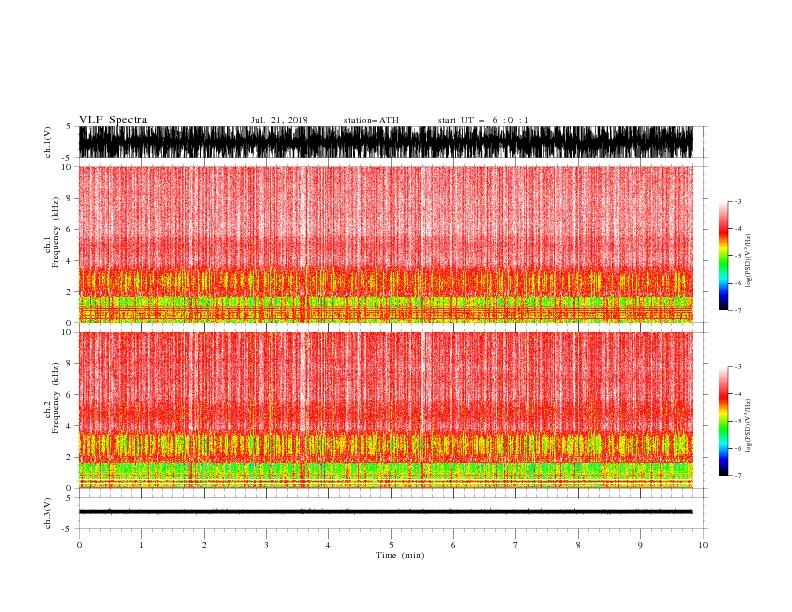Click the 'ch.1(V)' waveform axis label
Image resolution: width=792 pixels, height=612 pixels.
[x=48, y=142]
